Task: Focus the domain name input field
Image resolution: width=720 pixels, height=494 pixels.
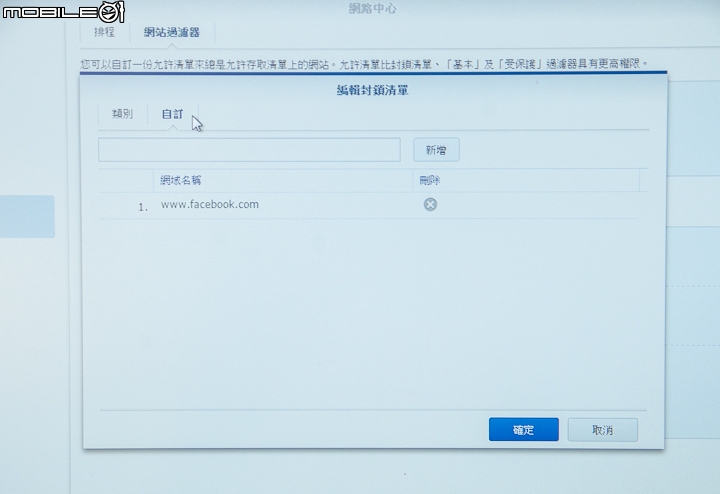Action: pos(249,150)
